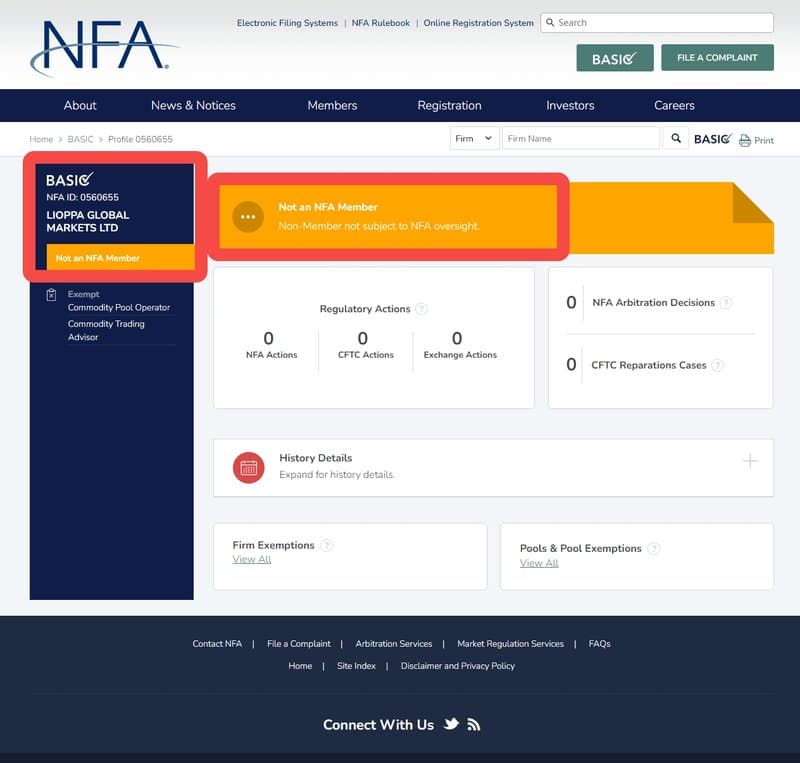The image size is (800, 763).
Task: Click into the Firm Name input field
Action: tap(580, 139)
